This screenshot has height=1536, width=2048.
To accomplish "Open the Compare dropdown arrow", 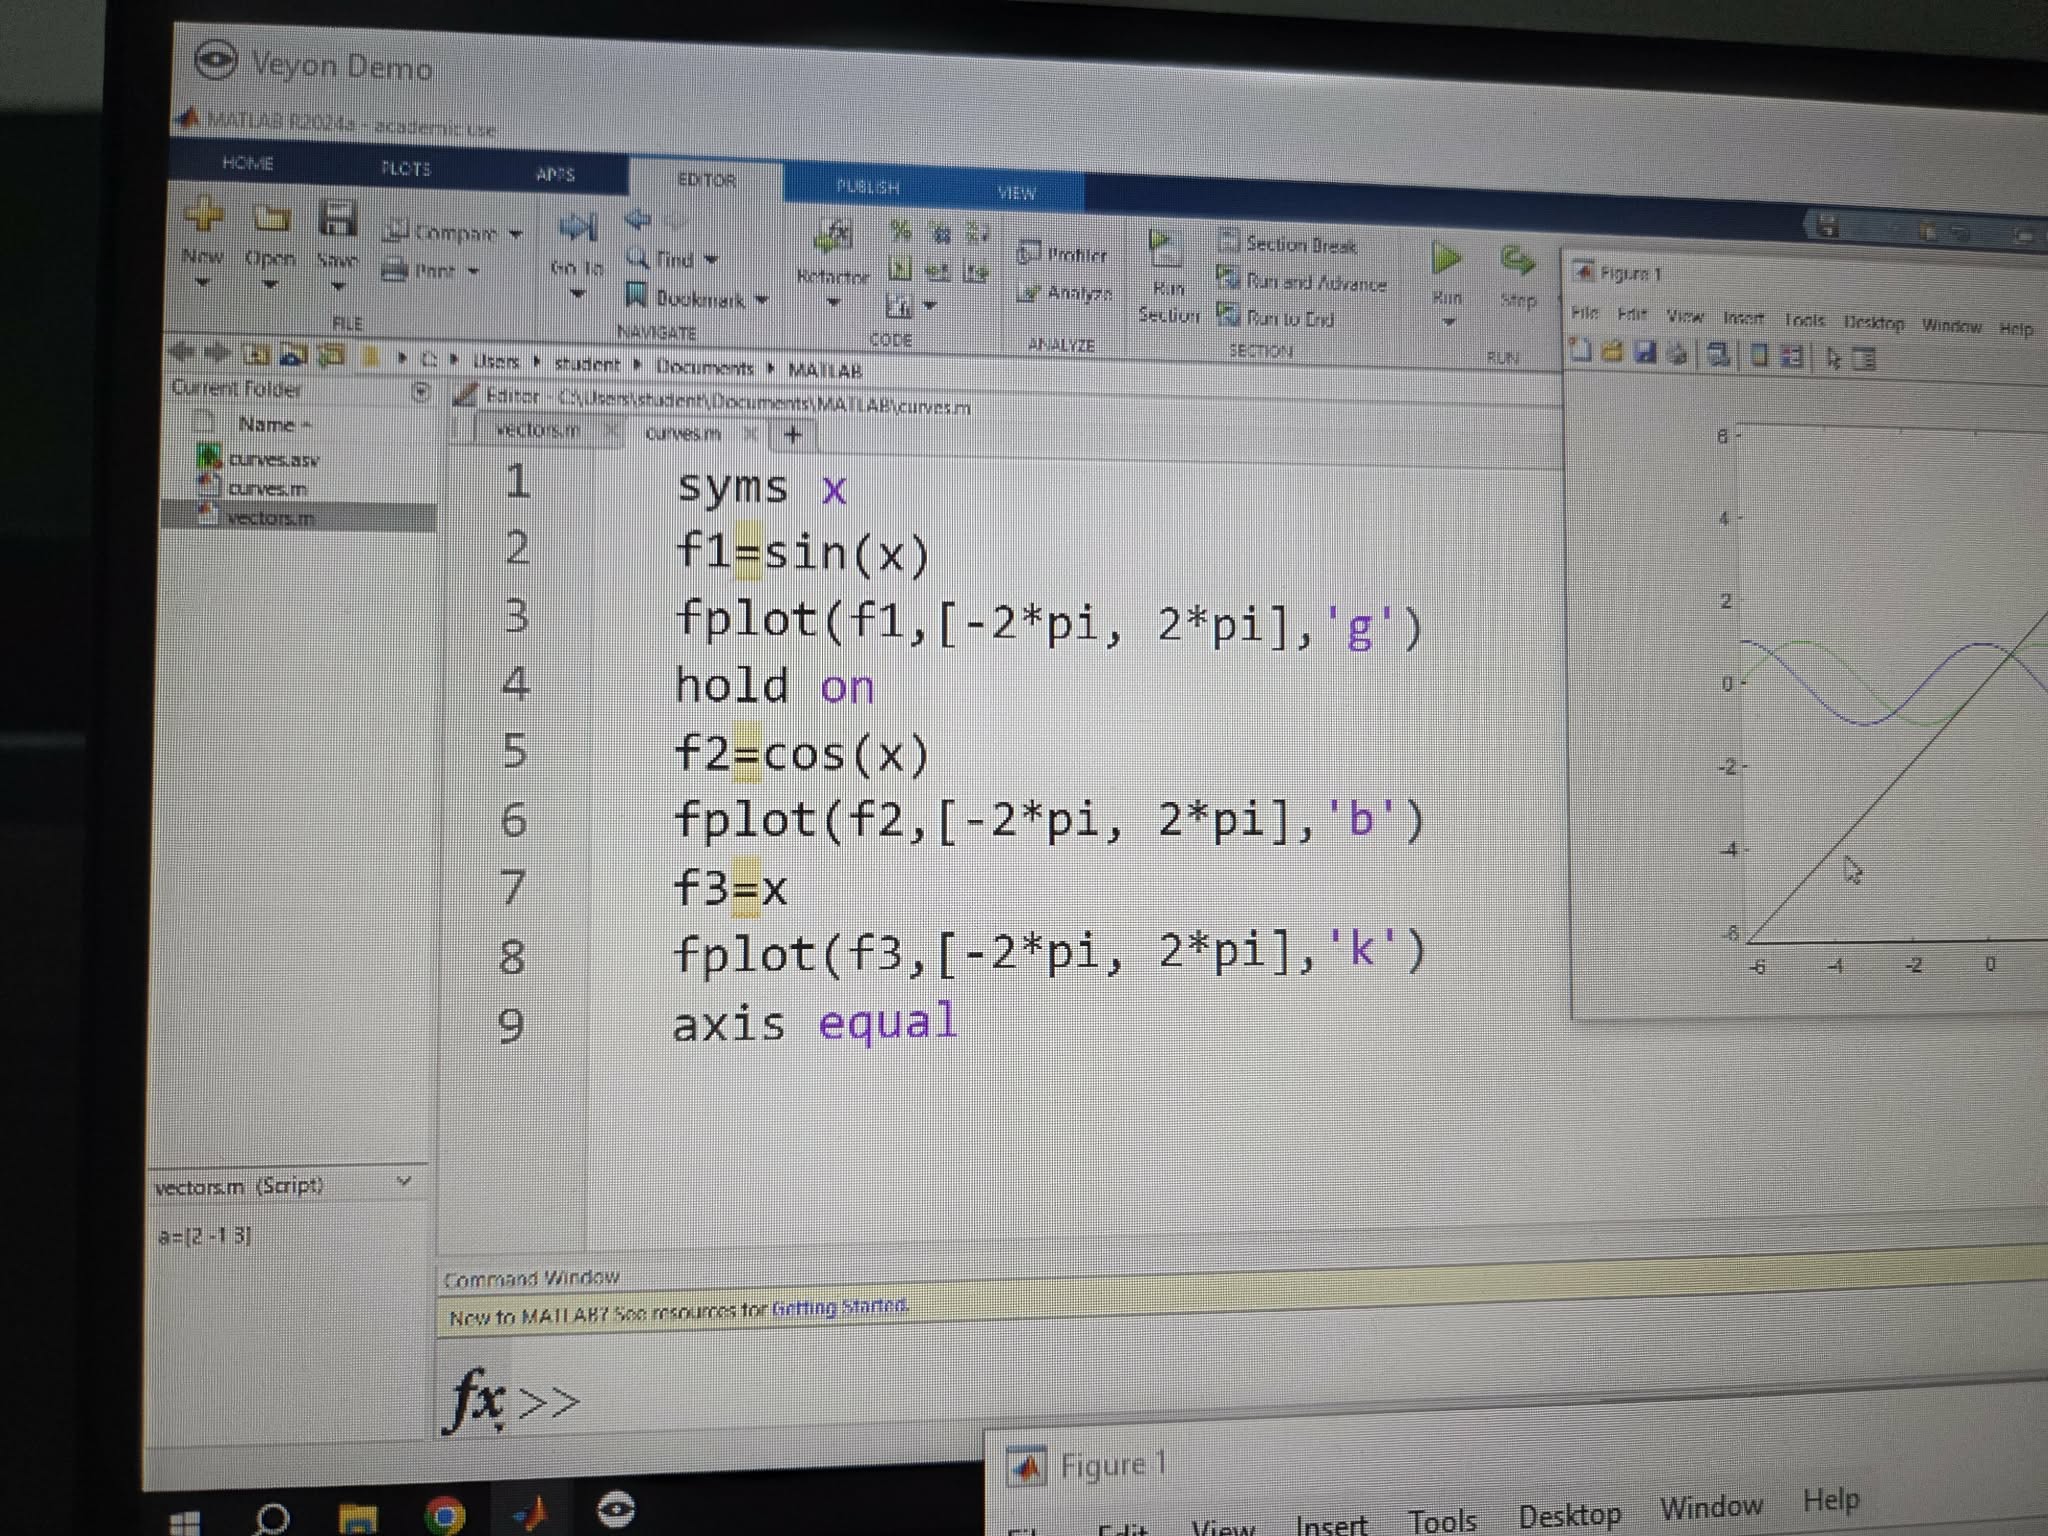I will click(x=515, y=235).
